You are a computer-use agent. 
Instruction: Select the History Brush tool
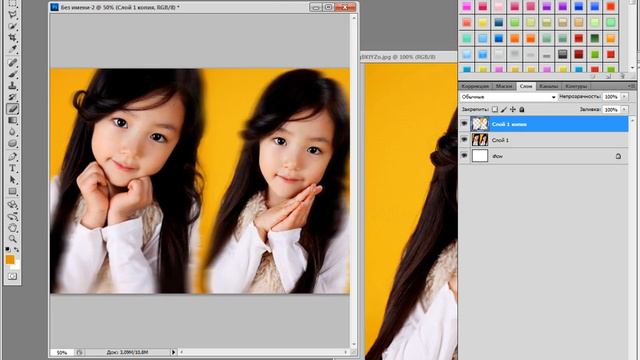(13, 97)
